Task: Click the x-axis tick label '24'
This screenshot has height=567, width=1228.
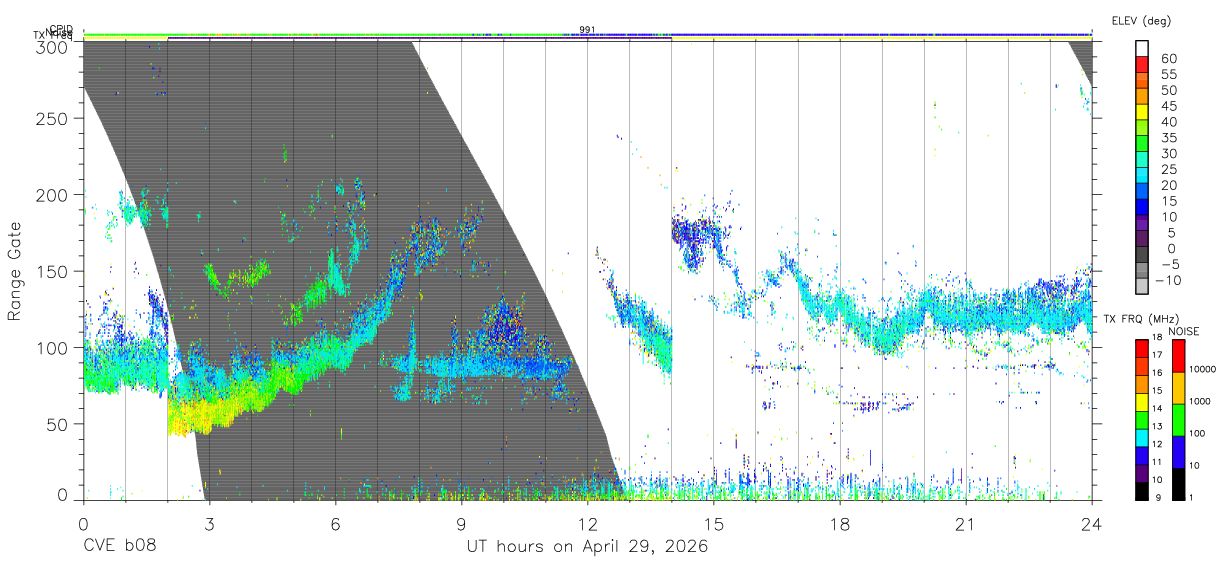Action: [x=1092, y=525]
